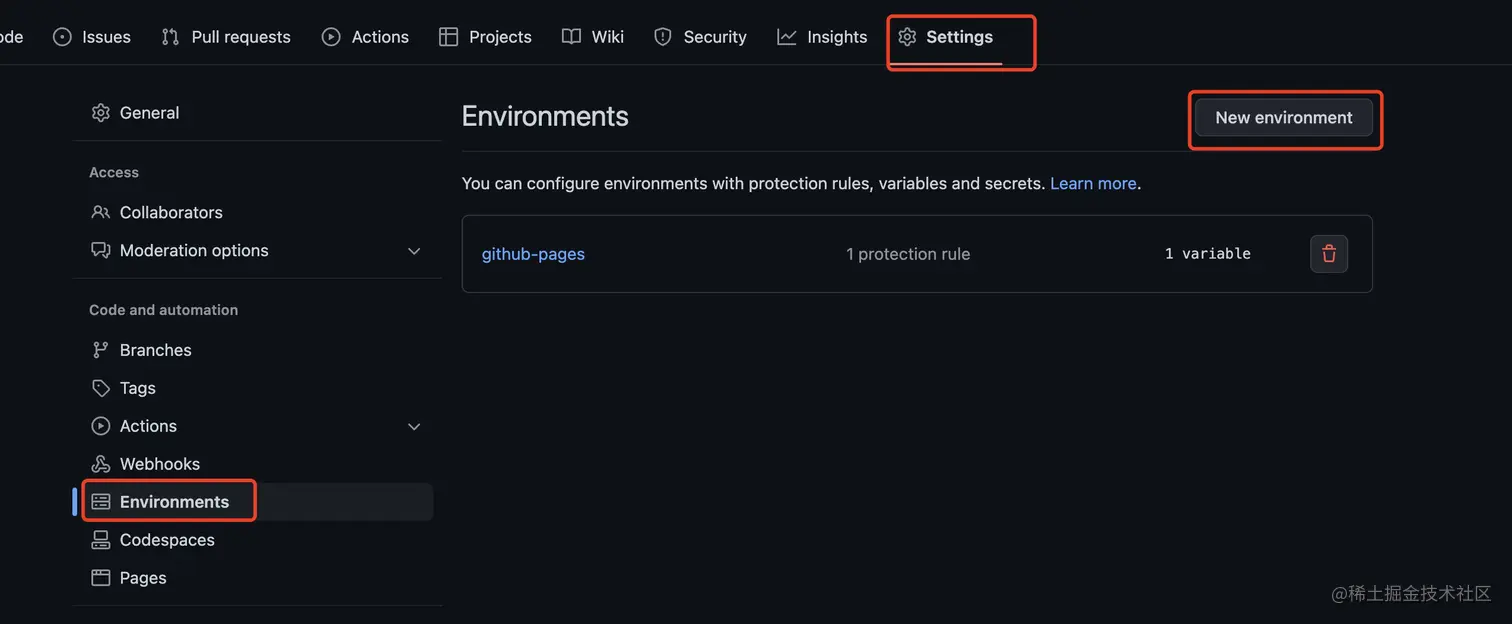Open the Wiki tab

point(593,37)
